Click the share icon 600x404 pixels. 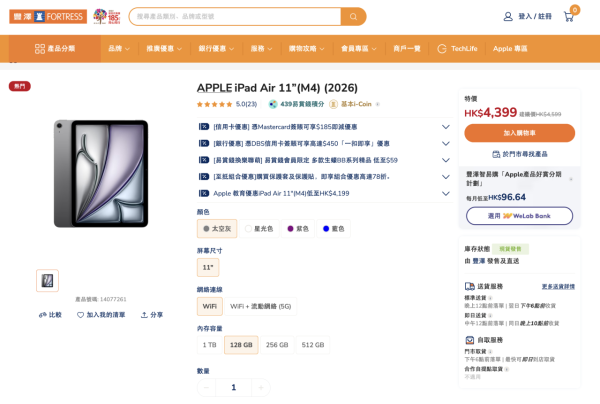pyautogui.click(x=144, y=315)
